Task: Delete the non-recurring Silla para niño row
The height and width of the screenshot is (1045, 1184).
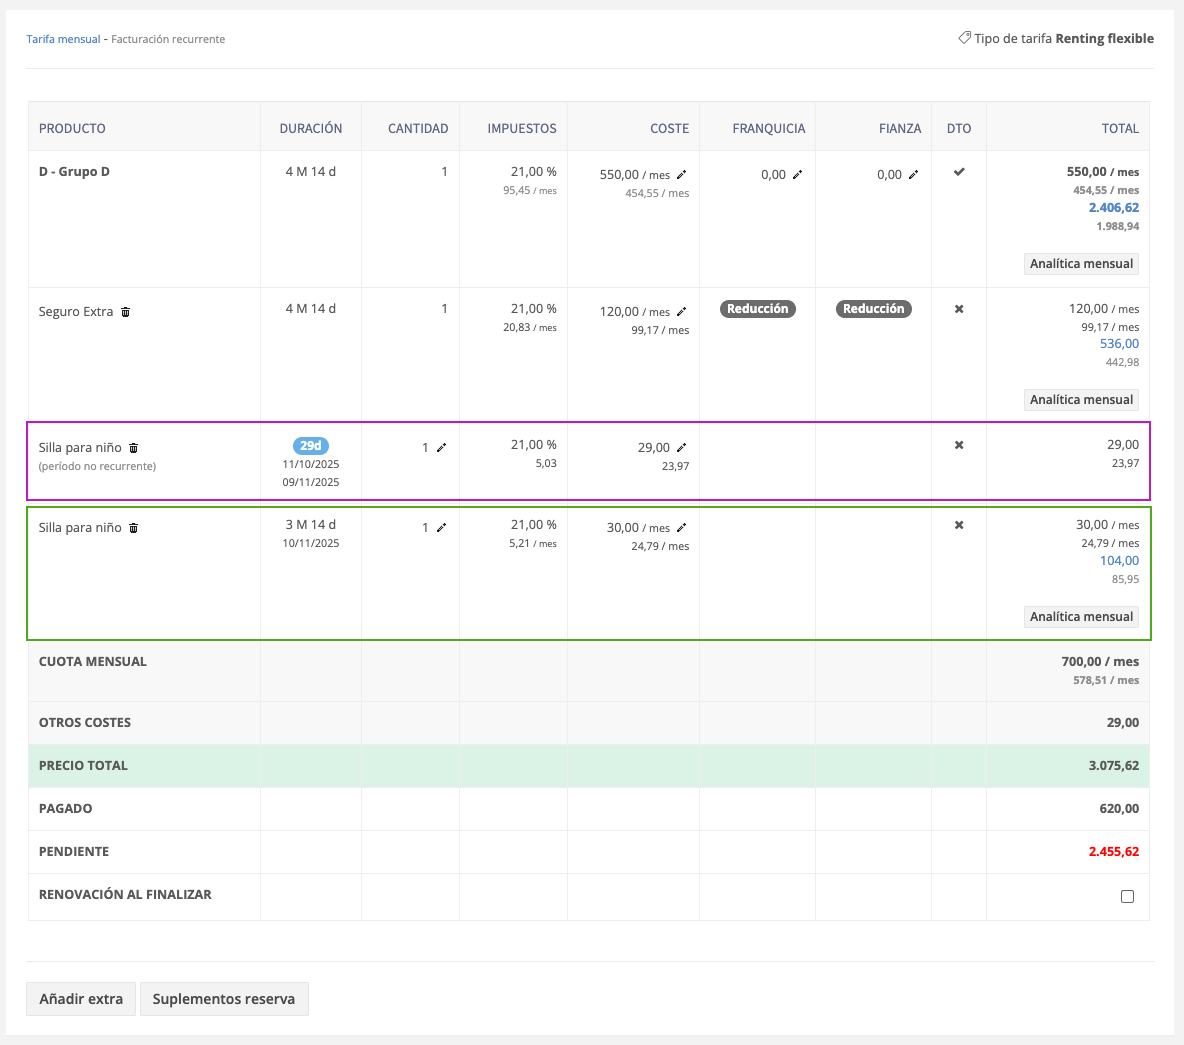Action: (x=134, y=448)
